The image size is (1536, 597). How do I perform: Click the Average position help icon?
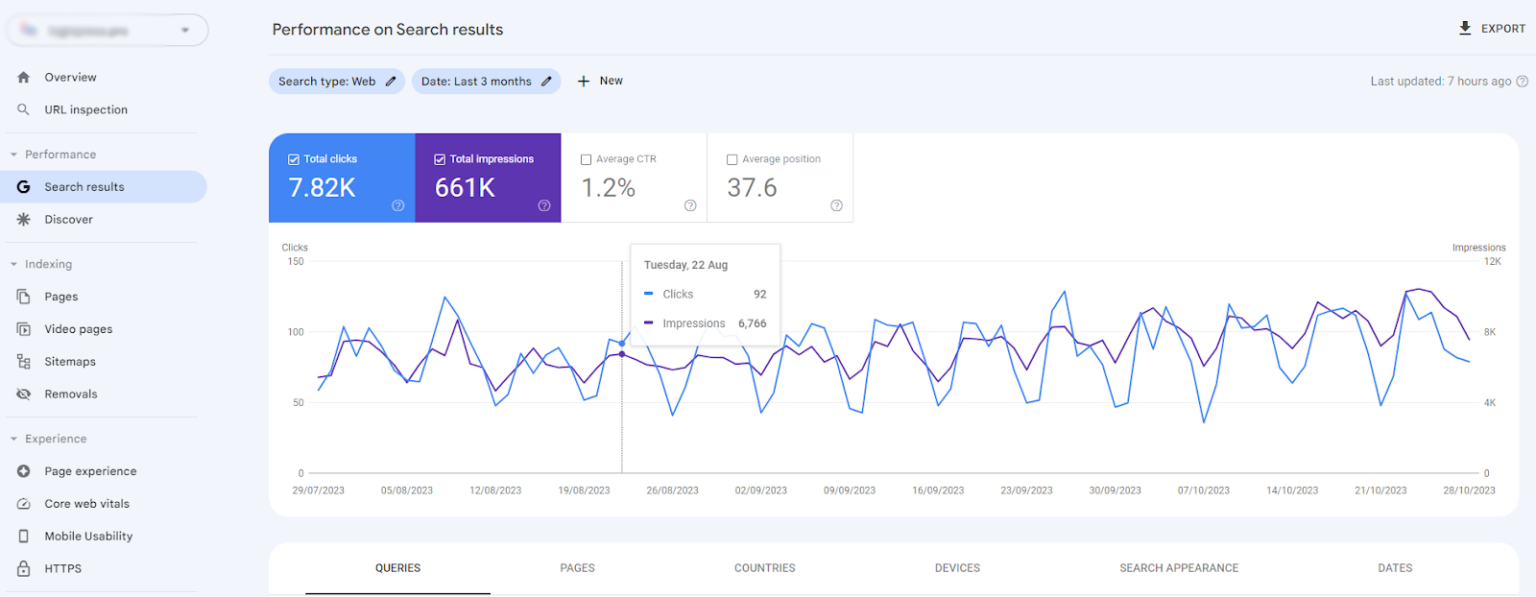click(x=836, y=205)
